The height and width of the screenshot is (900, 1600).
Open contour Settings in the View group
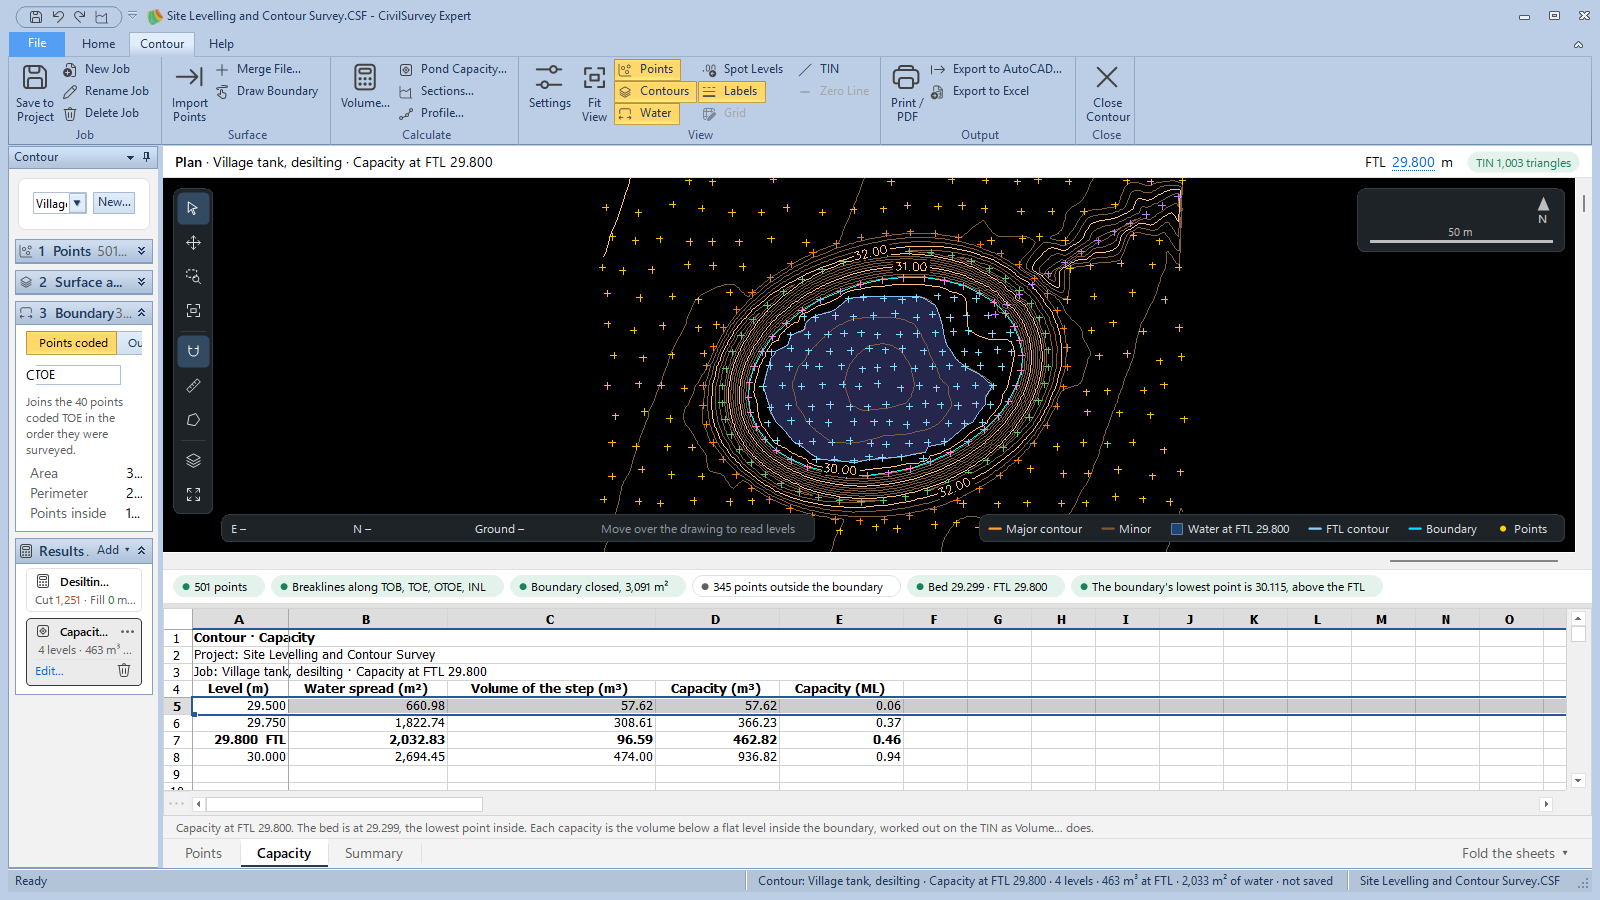point(549,86)
